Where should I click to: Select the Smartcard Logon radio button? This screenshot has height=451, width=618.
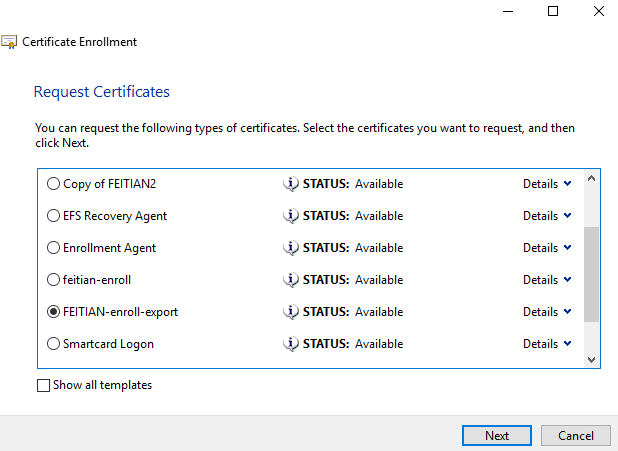click(x=53, y=343)
